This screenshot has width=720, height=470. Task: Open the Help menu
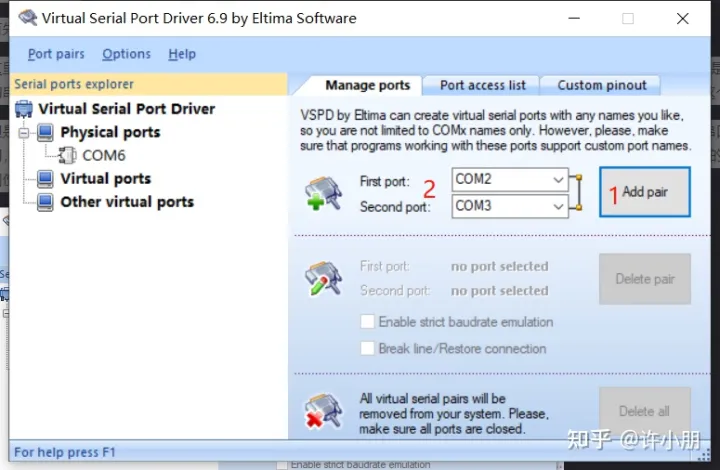point(182,54)
